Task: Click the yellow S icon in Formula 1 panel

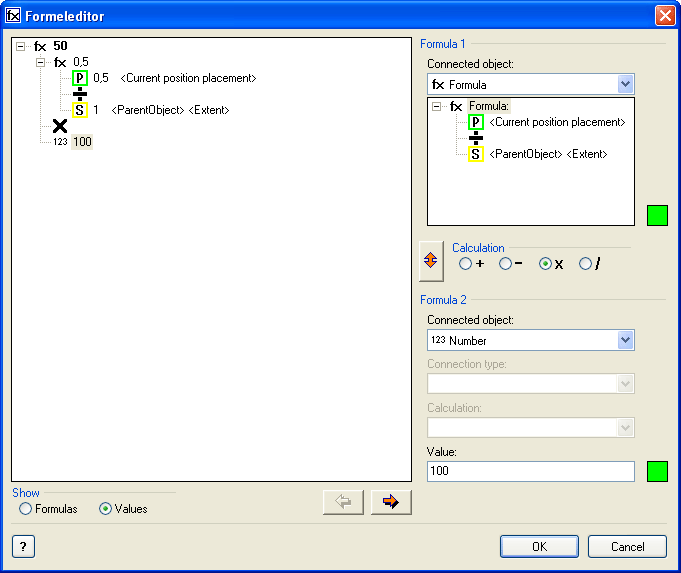Action: (x=476, y=154)
